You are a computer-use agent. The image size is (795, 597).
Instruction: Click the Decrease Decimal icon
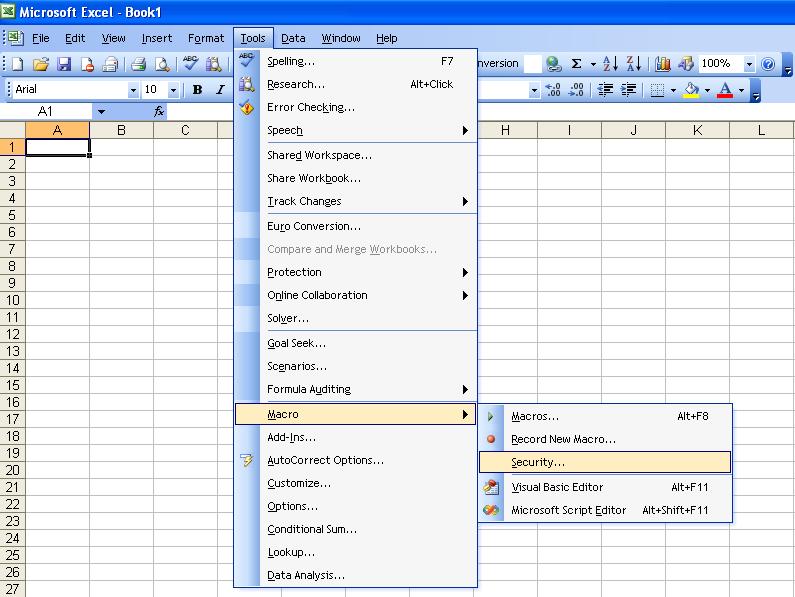pos(576,90)
